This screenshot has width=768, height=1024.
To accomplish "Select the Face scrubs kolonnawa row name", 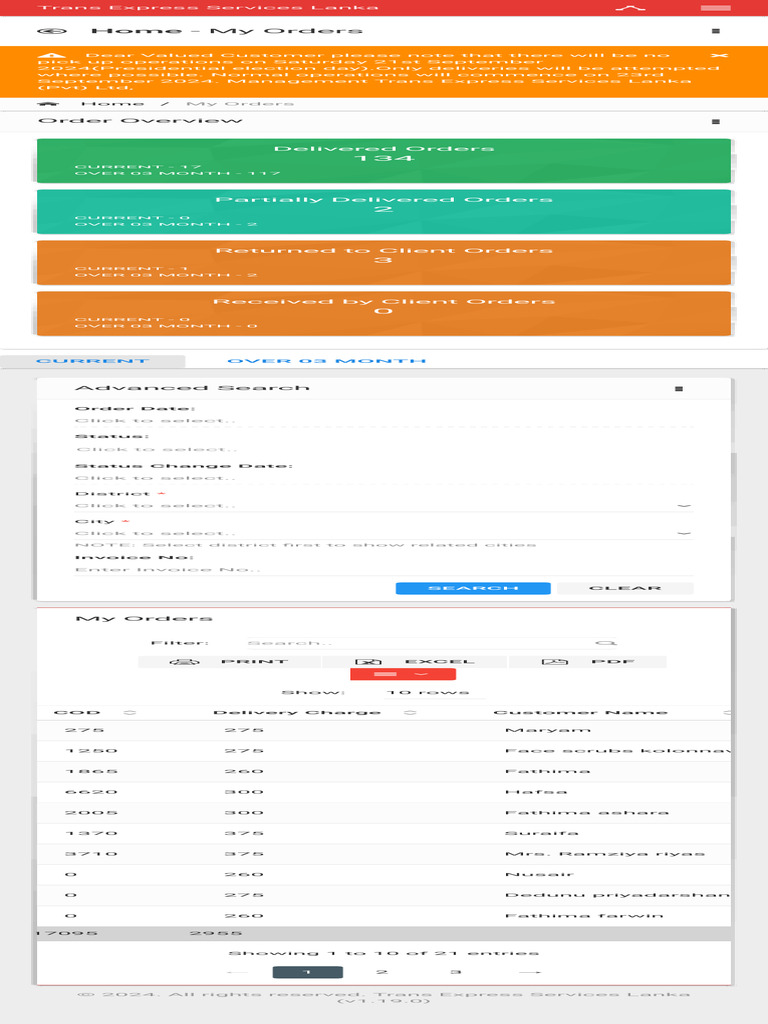I will [x=617, y=751].
